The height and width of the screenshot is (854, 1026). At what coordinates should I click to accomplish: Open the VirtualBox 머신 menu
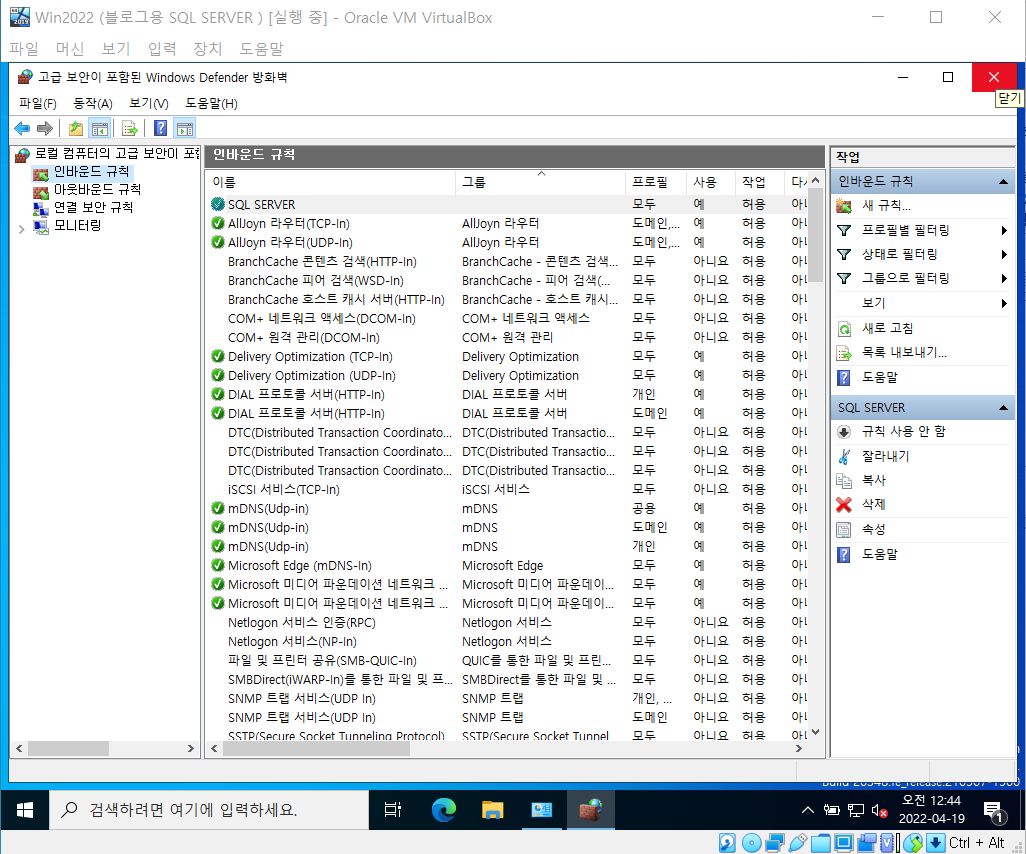click(69, 49)
